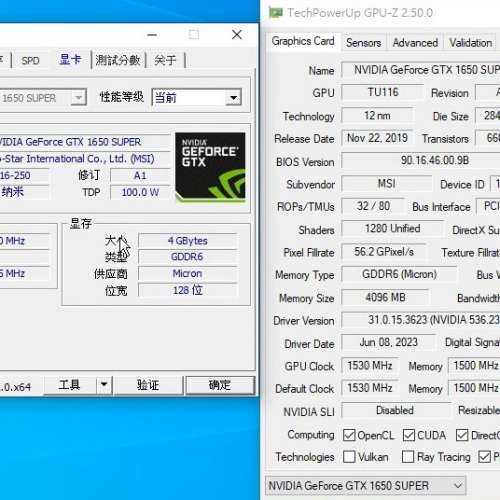Click the GPU field showing TU116
The width and height of the screenshot is (500, 500).
(383, 92)
